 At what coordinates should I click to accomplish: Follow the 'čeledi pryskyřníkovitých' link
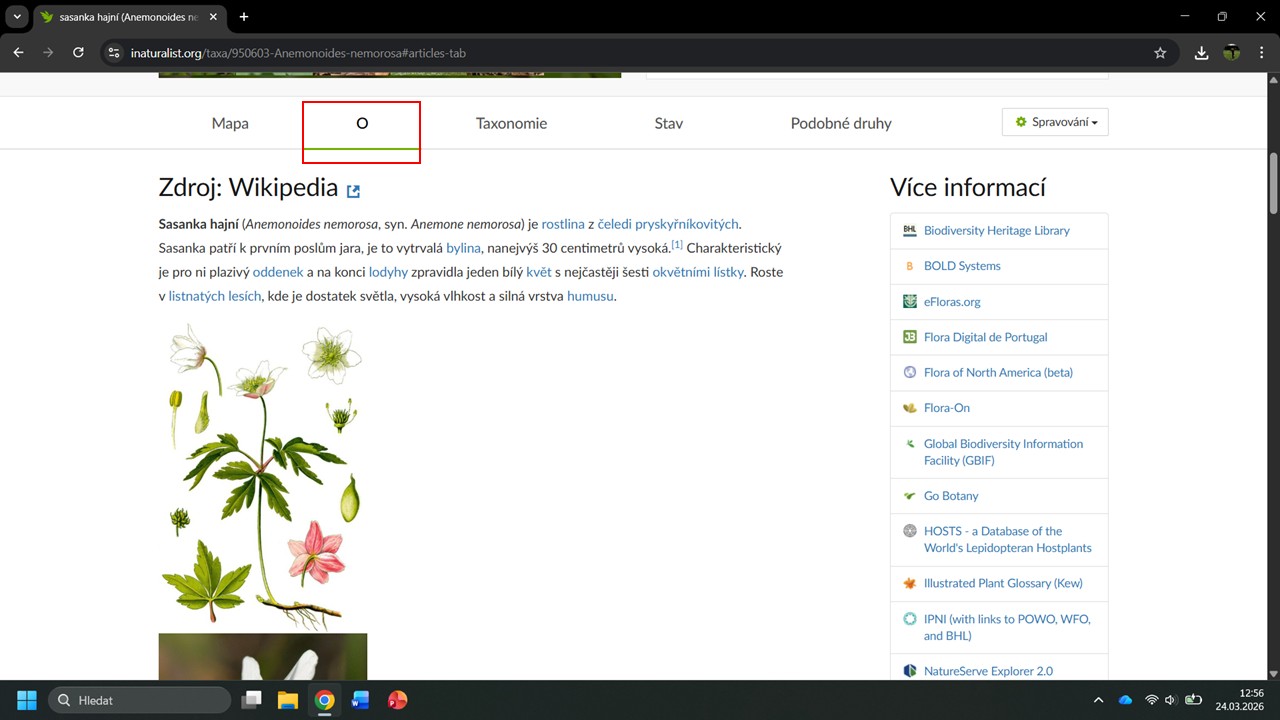[x=667, y=224]
